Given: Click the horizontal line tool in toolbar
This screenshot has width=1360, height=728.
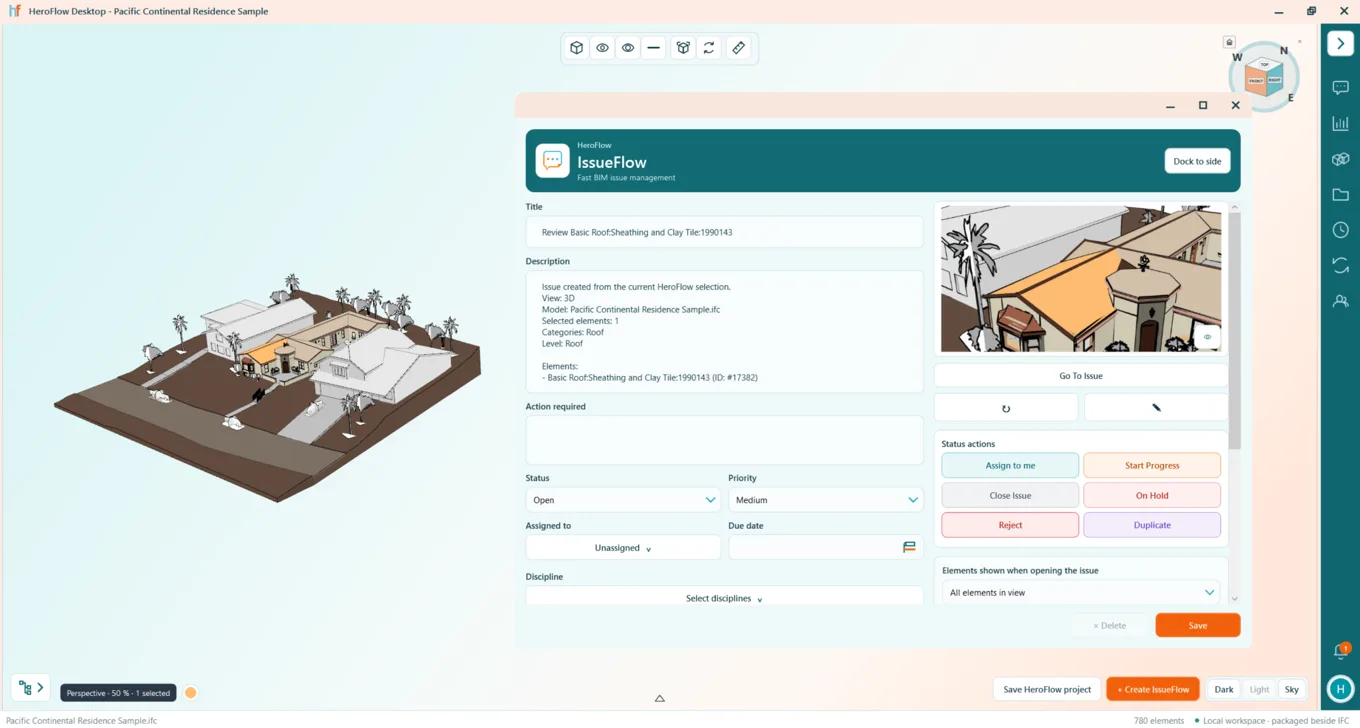Looking at the screenshot, I should click(x=654, y=48).
